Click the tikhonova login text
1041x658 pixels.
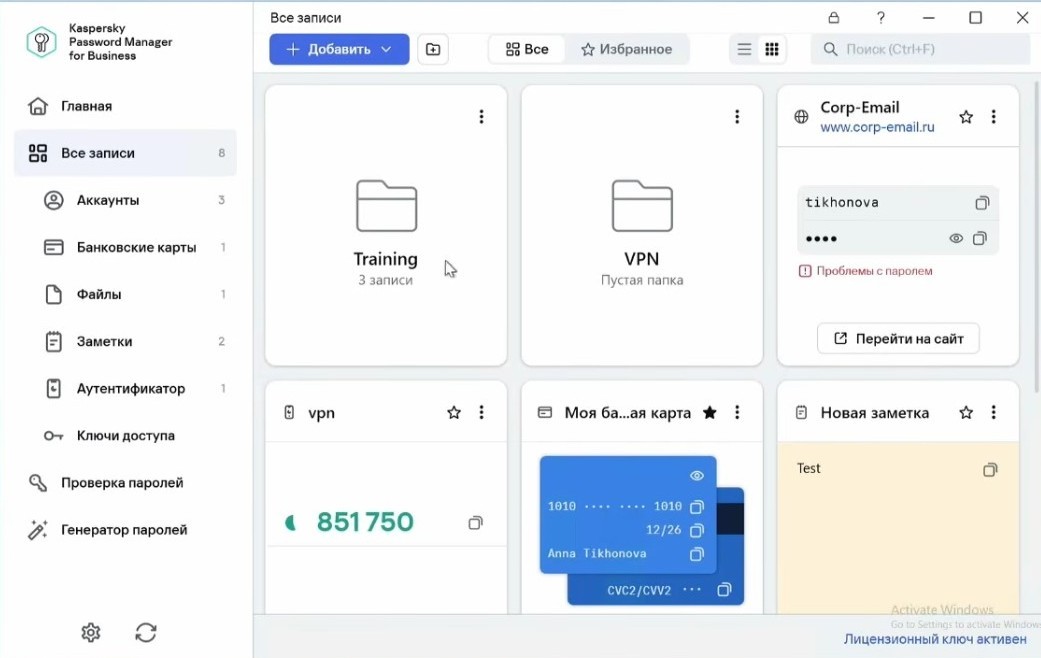[841, 203]
